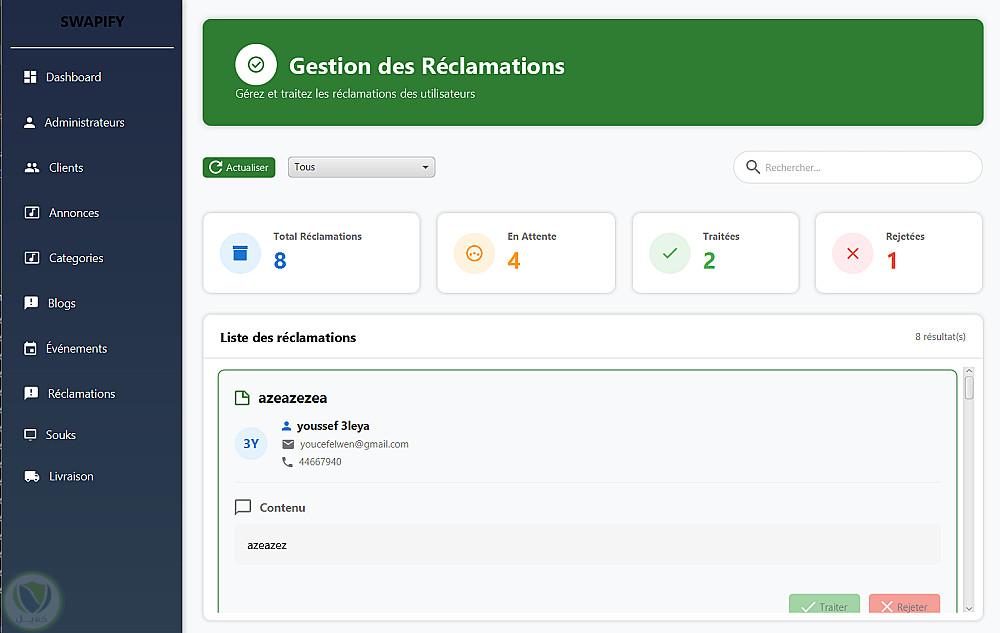Screen dimensions: 1000x633
Task: Click the Traiter button
Action: click(824, 606)
